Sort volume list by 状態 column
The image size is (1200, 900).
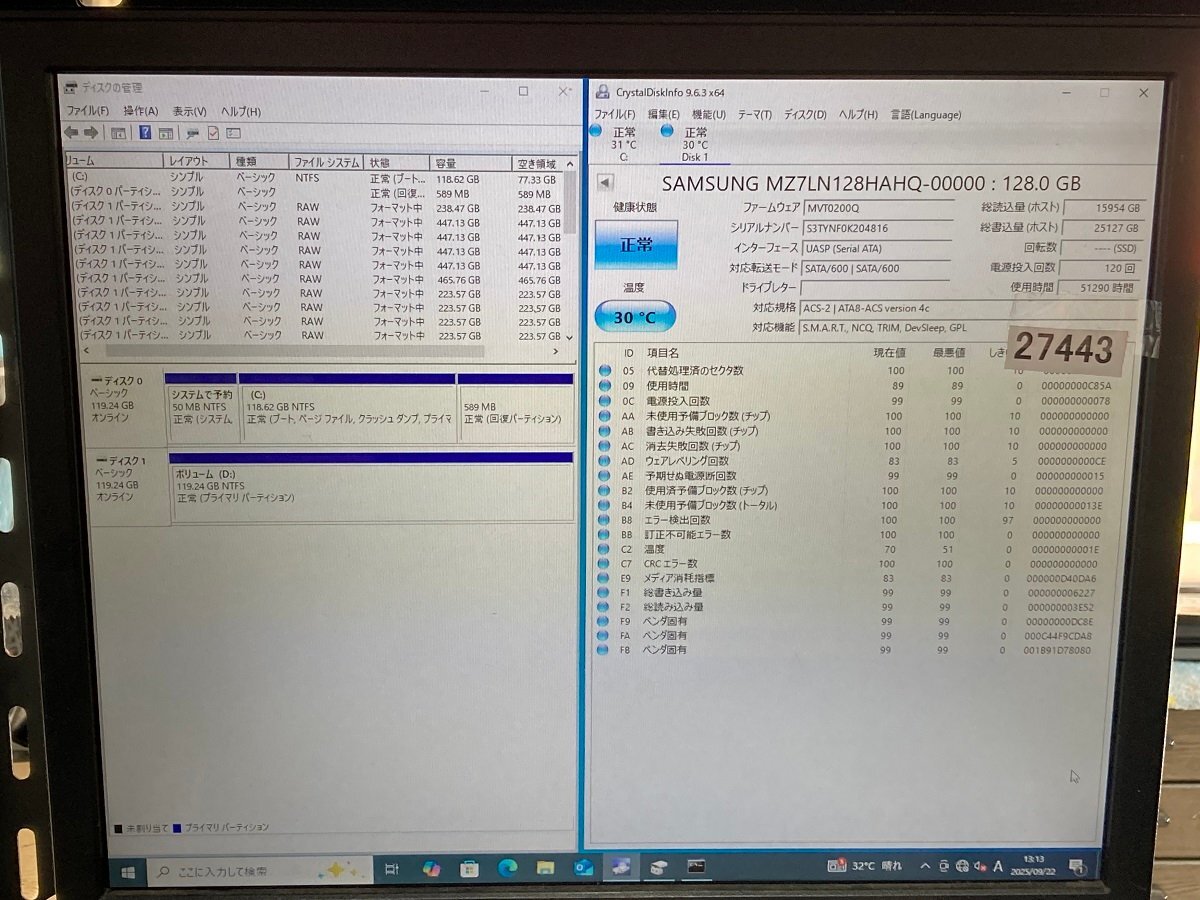397,162
